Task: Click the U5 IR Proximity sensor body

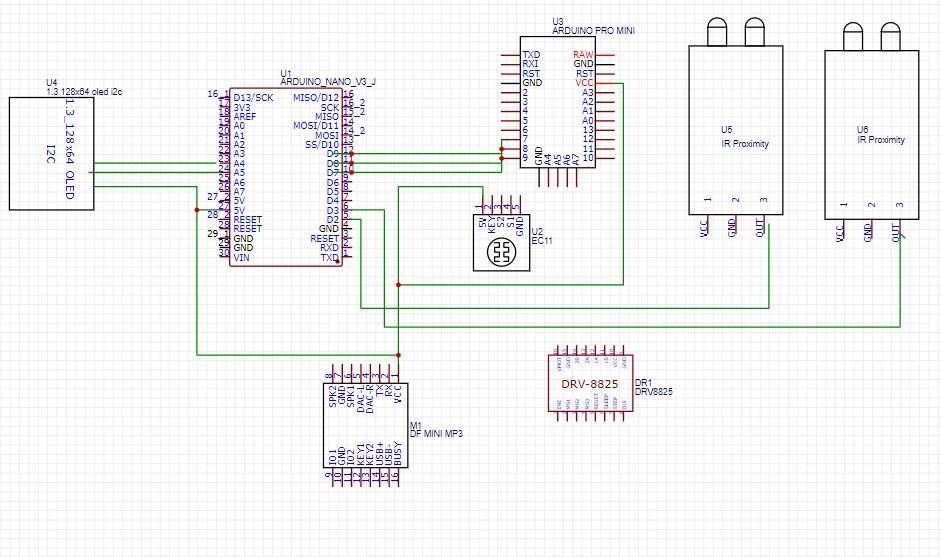Action: click(x=736, y=130)
